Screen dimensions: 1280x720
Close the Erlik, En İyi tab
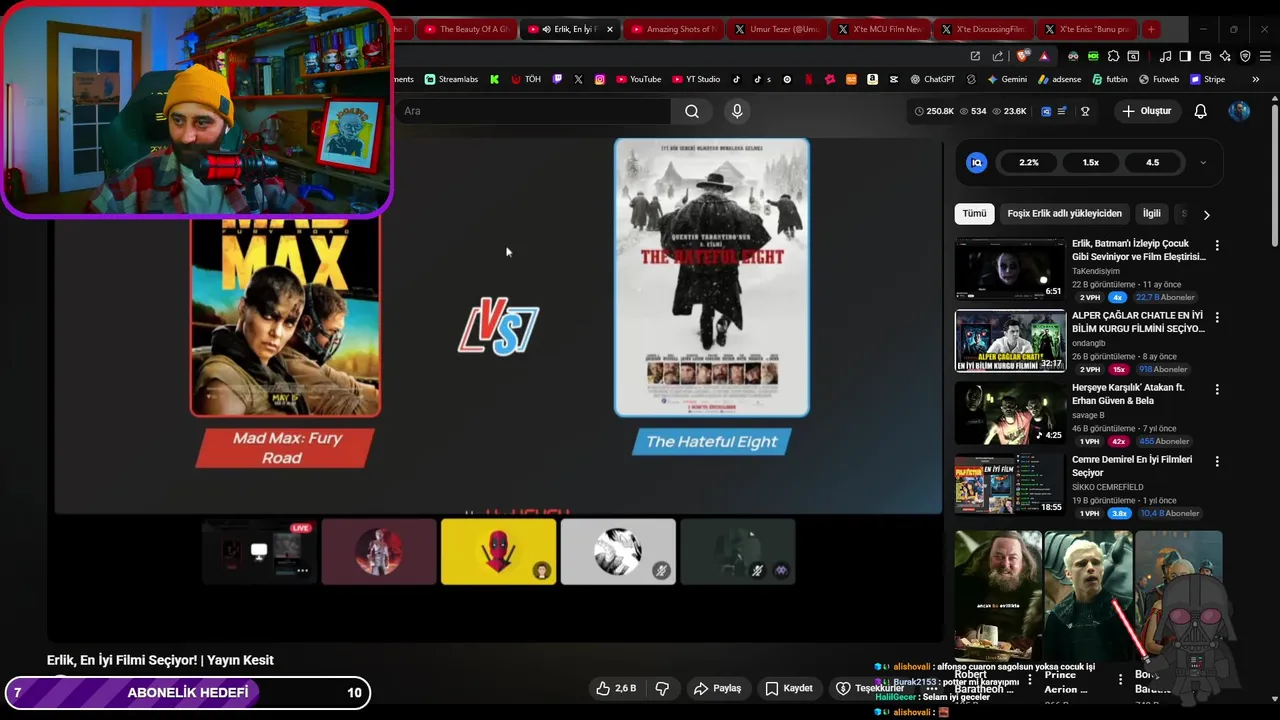[609, 29]
